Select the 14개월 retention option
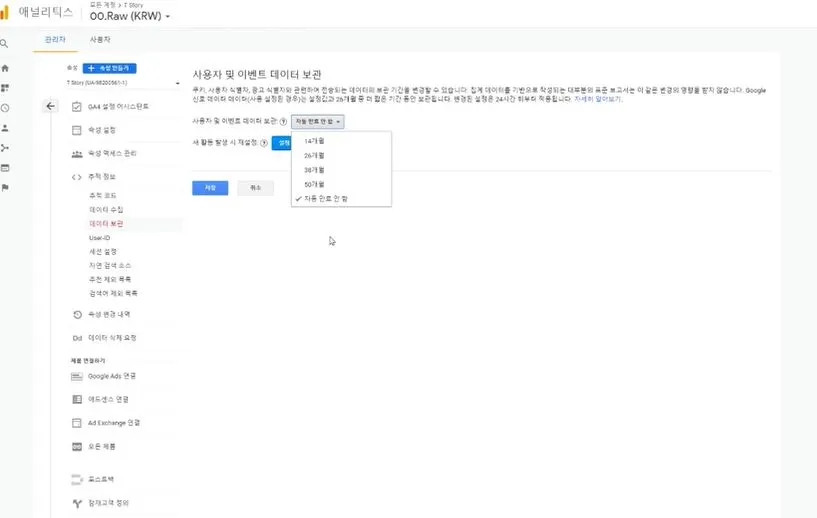Screen dimensions: 817x518 click(341, 141)
